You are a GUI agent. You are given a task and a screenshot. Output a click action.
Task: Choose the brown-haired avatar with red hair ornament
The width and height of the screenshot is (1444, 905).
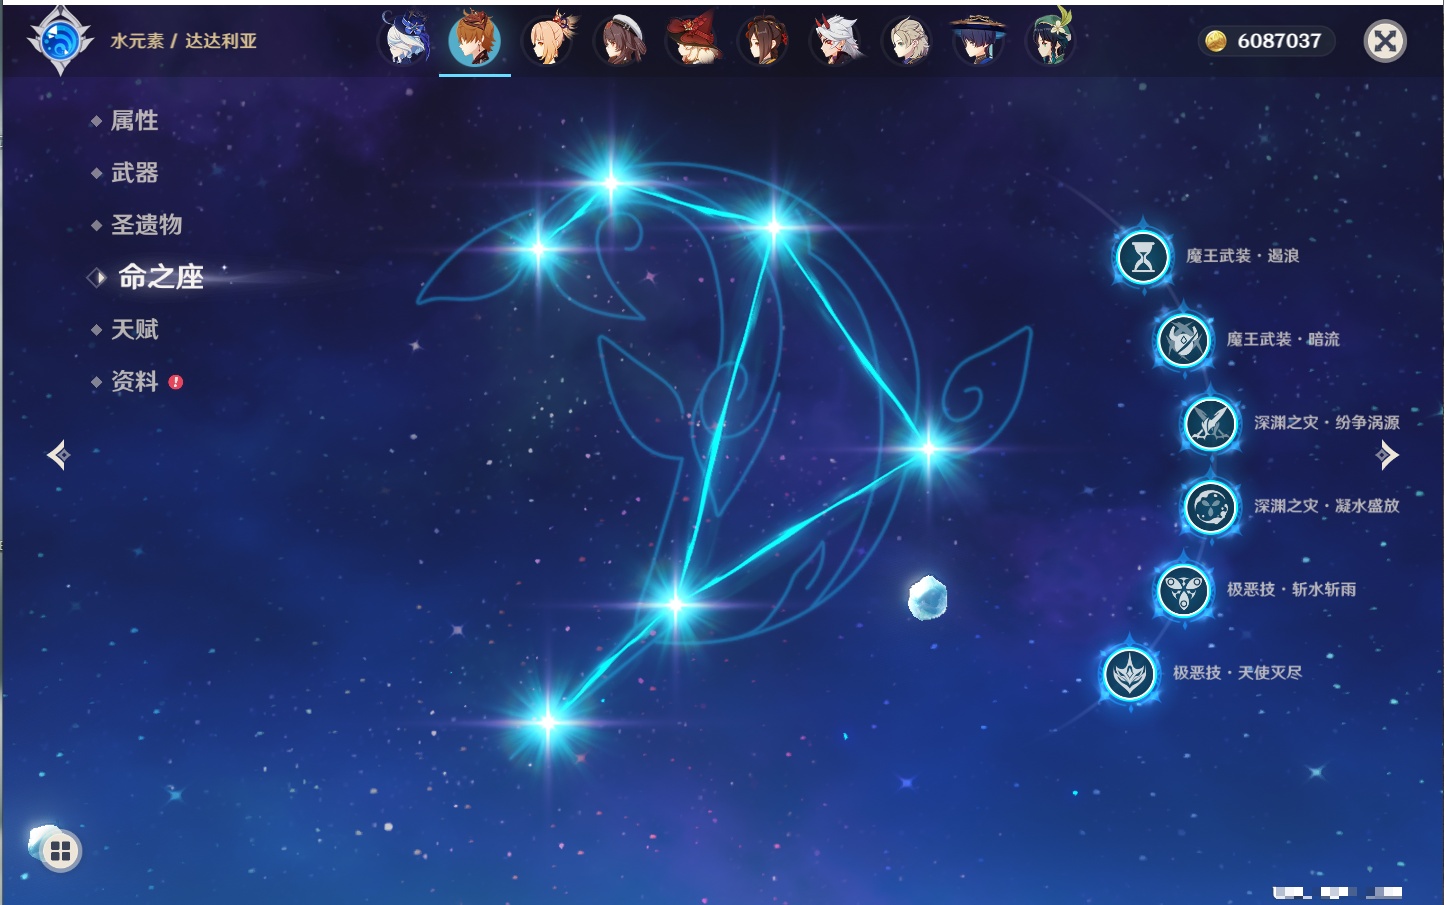764,39
